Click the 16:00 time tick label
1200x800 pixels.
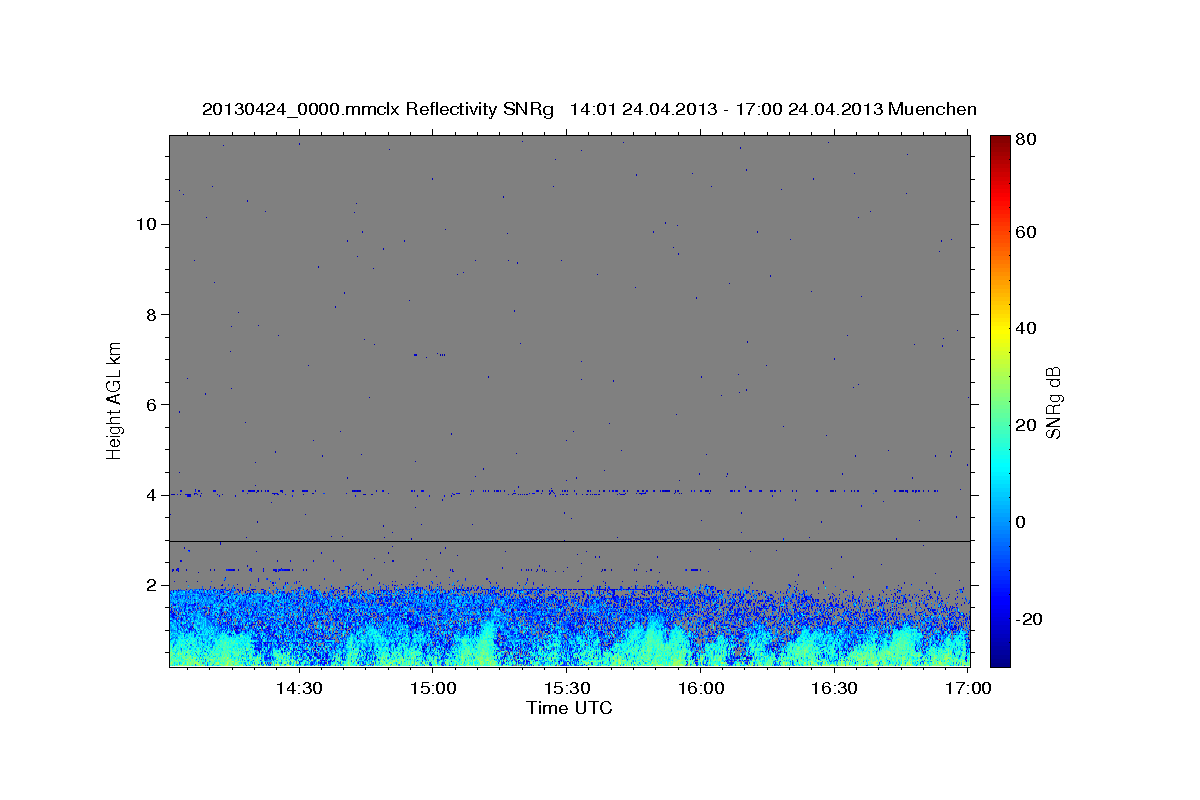coord(700,688)
